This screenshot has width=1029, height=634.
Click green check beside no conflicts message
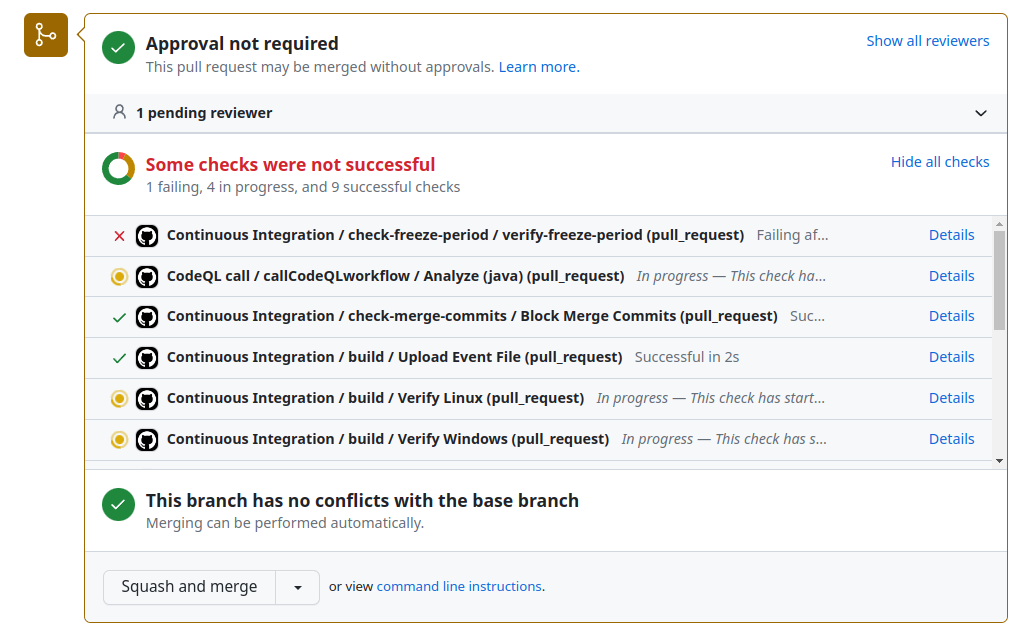point(118,505)
